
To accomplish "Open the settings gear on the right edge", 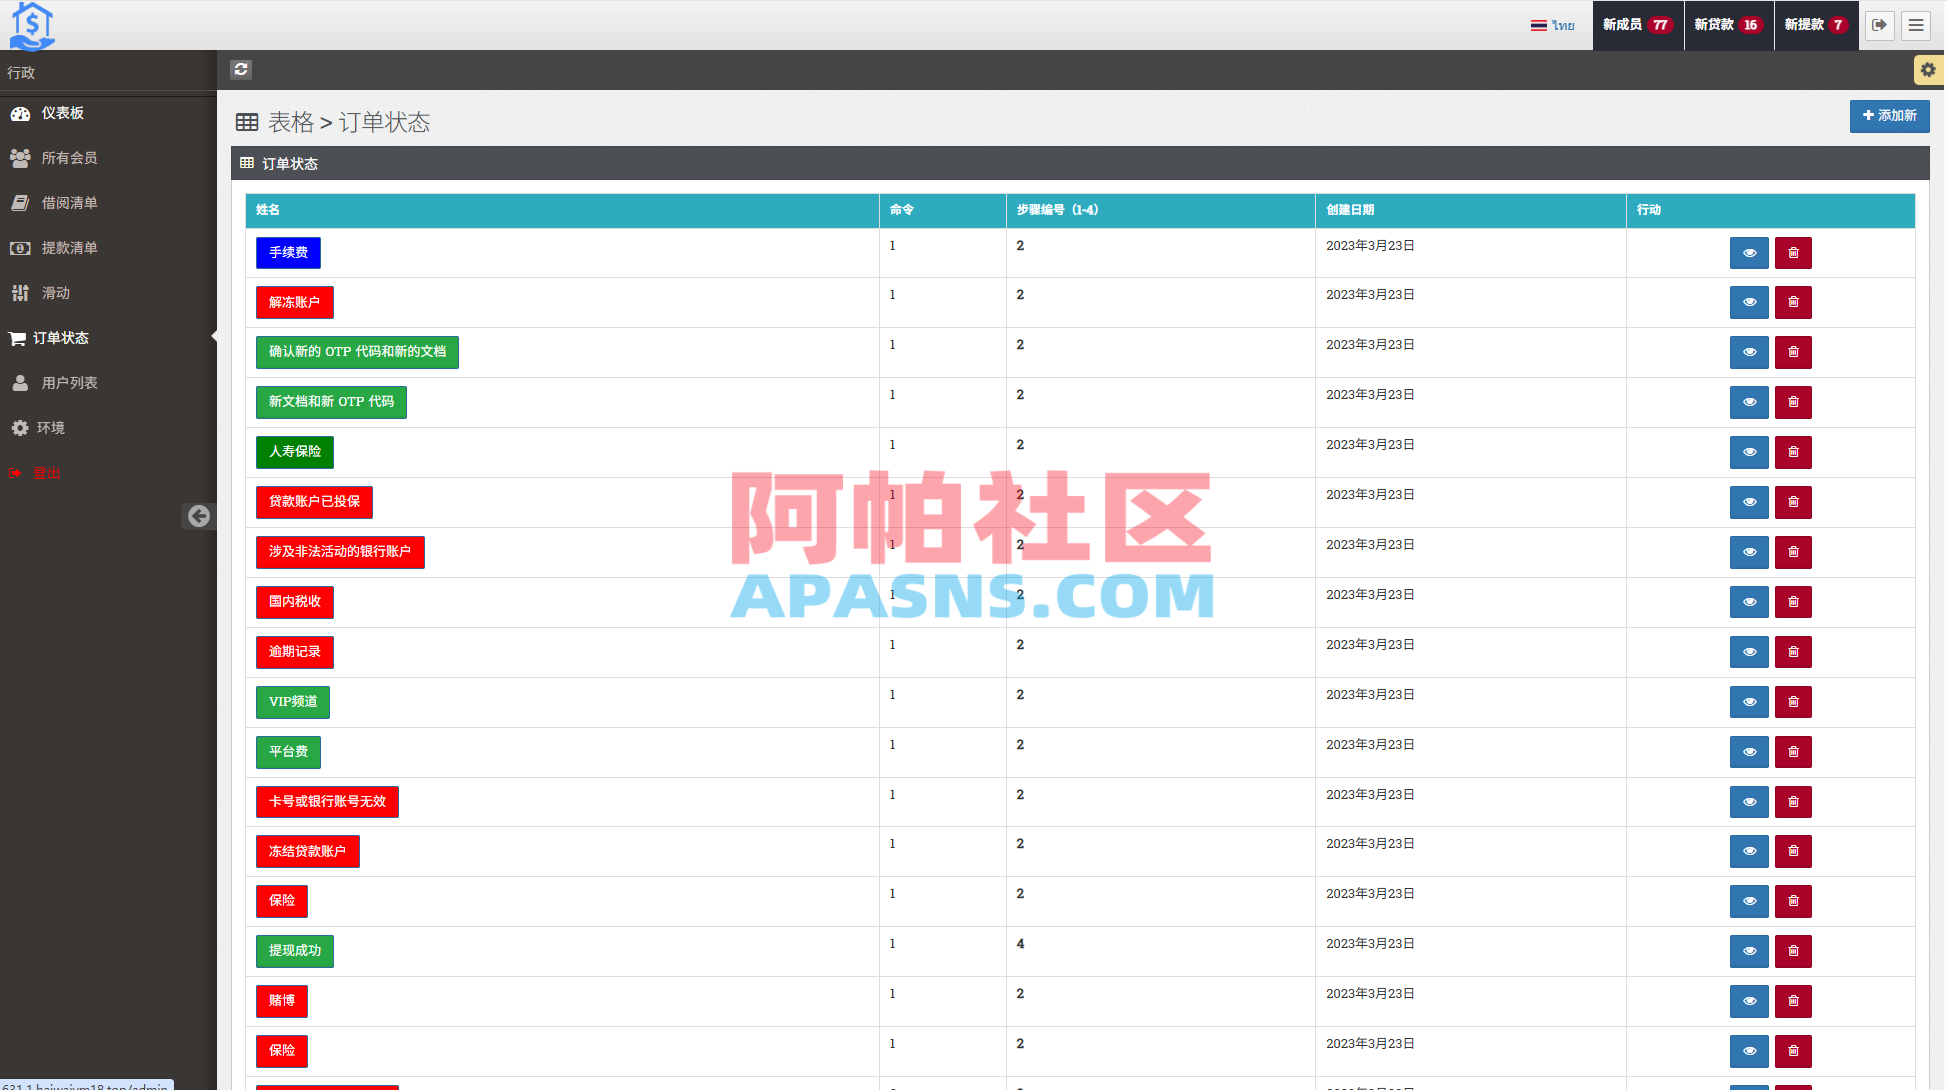I will point(1928,69).
